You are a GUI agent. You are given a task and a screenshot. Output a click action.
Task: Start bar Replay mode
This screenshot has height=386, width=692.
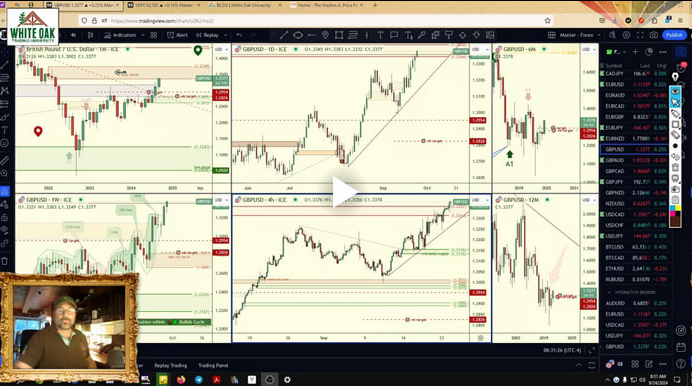tap(207, 35)
